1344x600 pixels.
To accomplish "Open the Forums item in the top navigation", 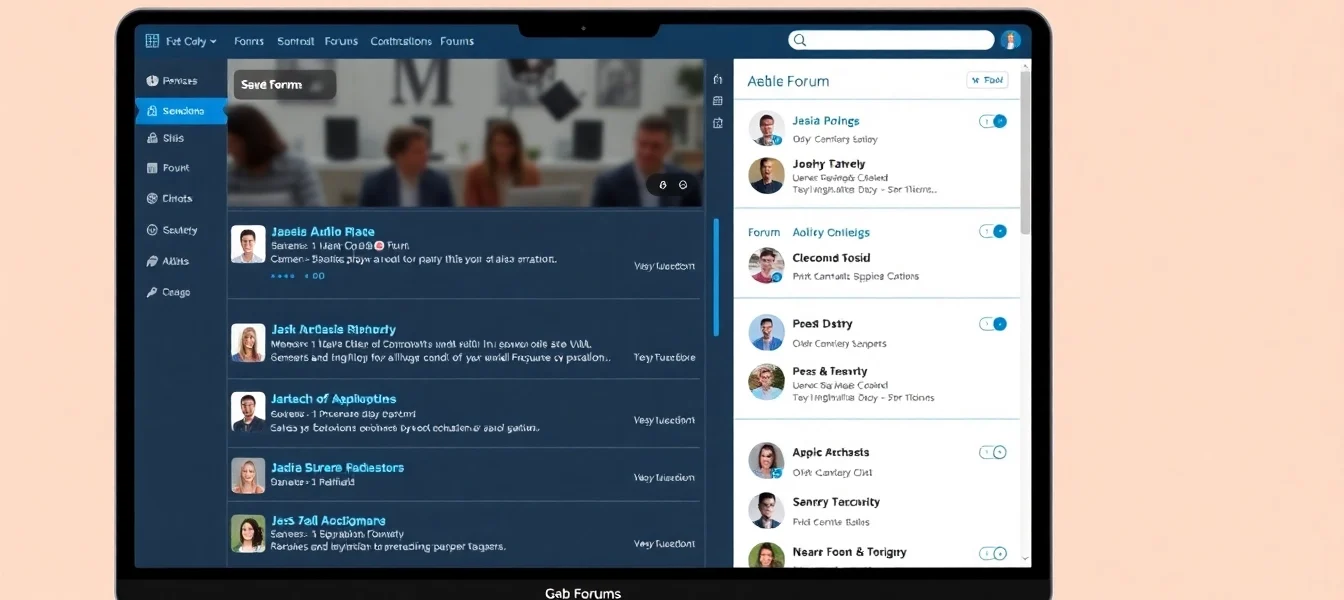I will [341, 41].
